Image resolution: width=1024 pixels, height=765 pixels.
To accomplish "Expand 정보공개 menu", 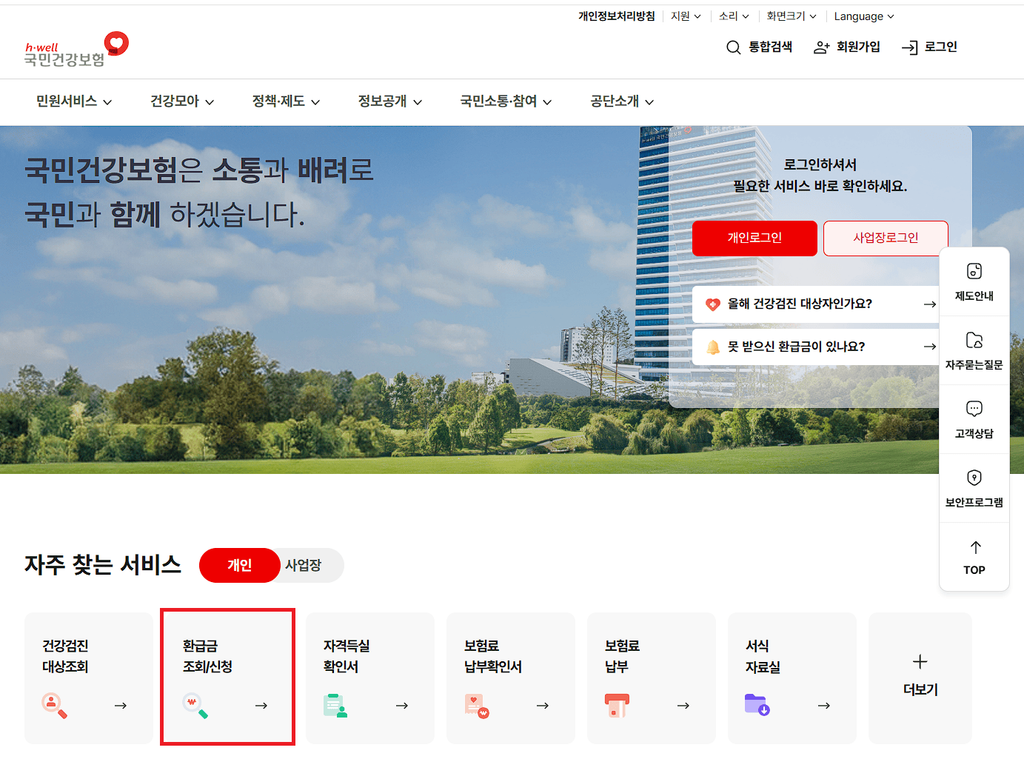I will [390, 101].
